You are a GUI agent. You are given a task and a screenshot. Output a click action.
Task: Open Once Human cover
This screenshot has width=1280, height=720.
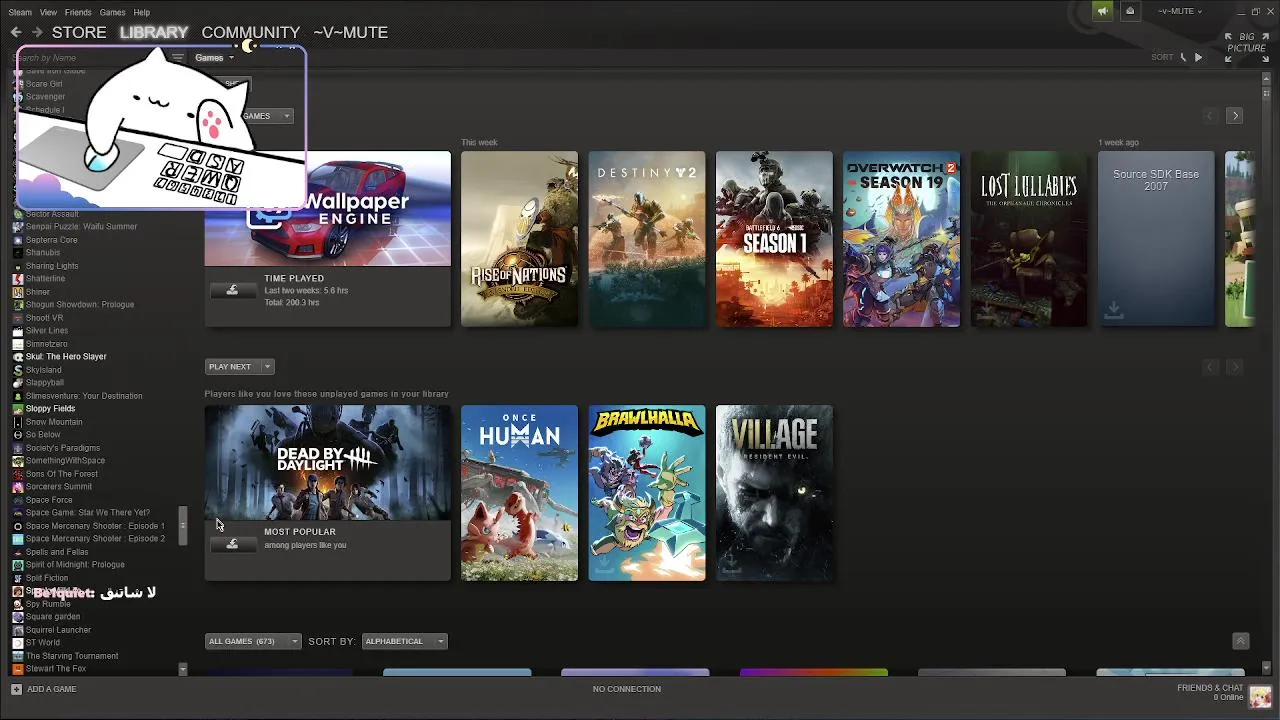click(519, 493)
